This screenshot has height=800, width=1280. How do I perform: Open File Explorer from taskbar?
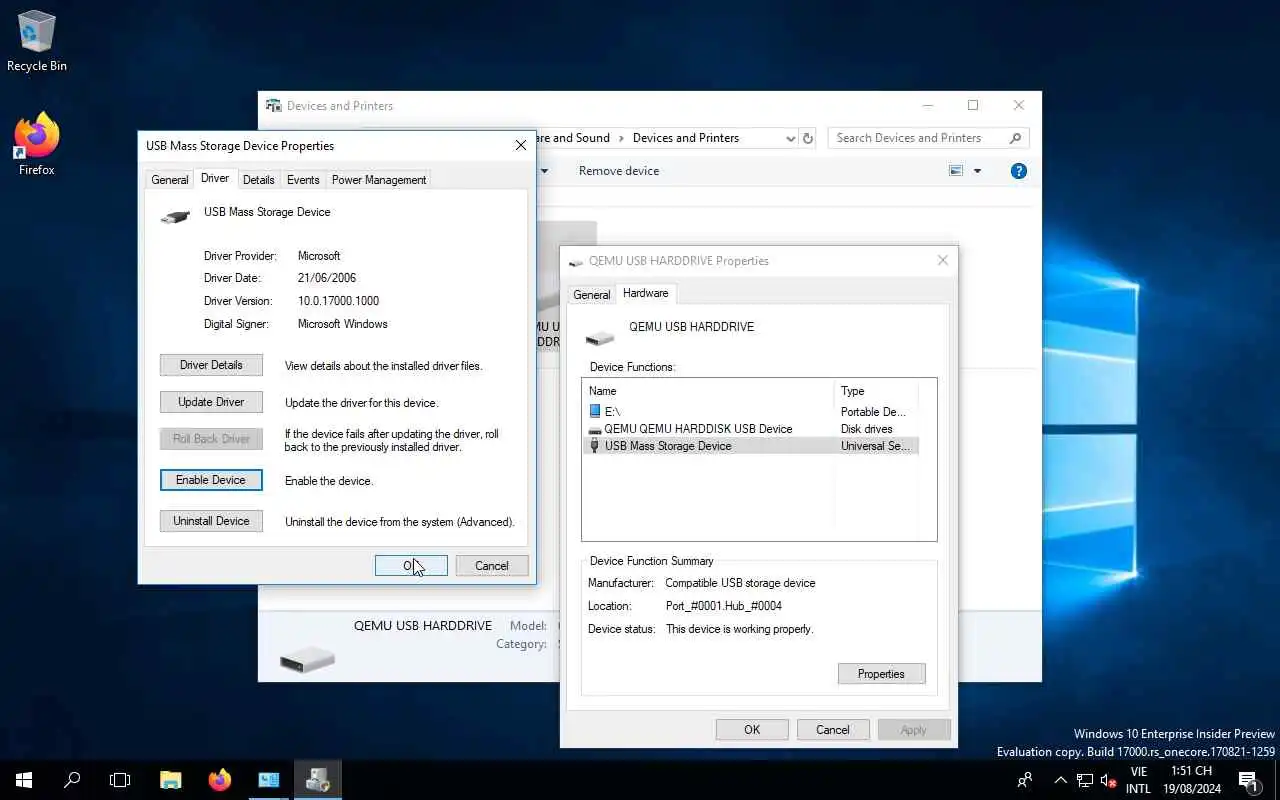click(171, 780)
